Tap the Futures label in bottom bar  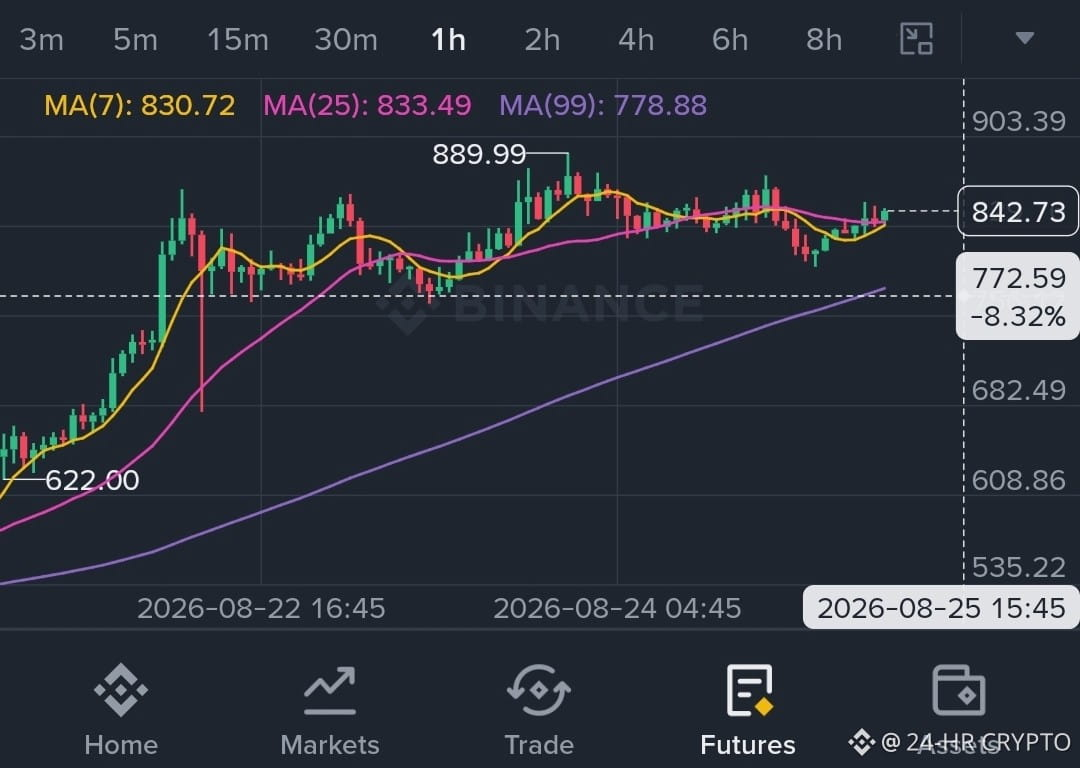click(x=748, y=745)
